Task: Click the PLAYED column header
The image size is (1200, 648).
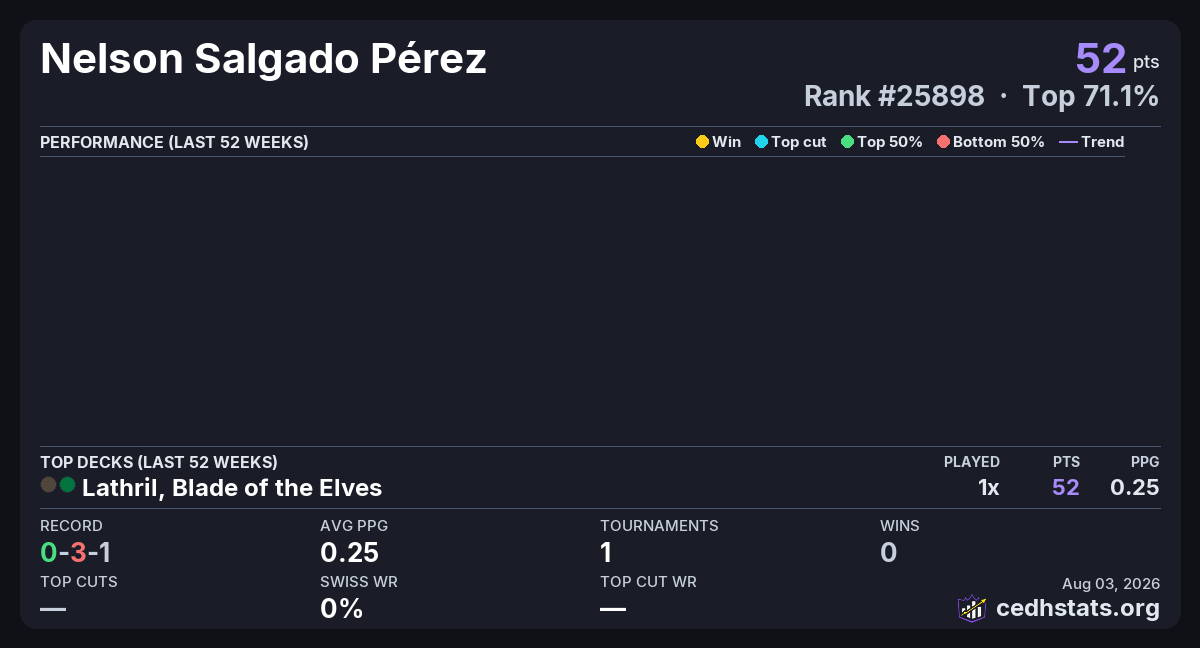Action: coord(972,462)
